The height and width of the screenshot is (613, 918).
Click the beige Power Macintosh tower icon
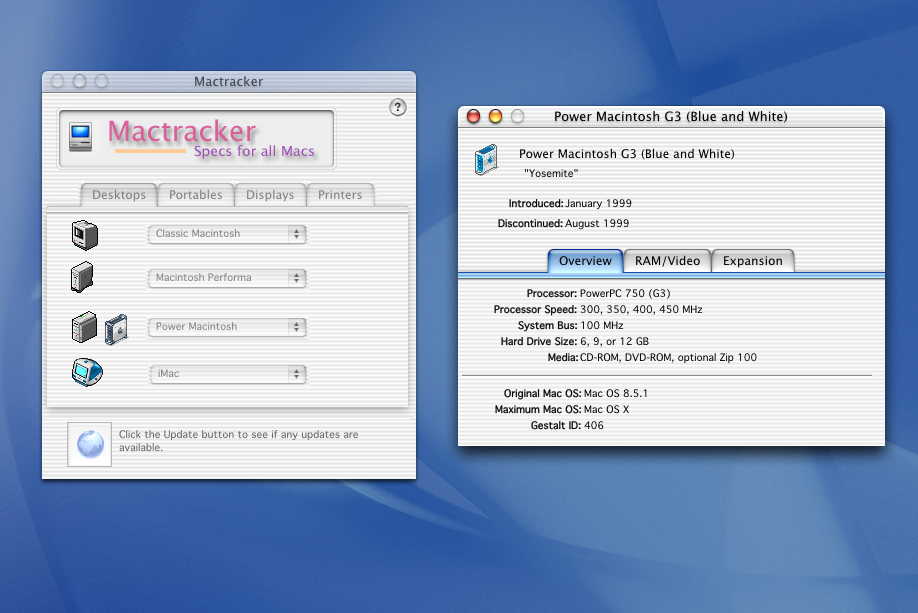coord(84,327)
